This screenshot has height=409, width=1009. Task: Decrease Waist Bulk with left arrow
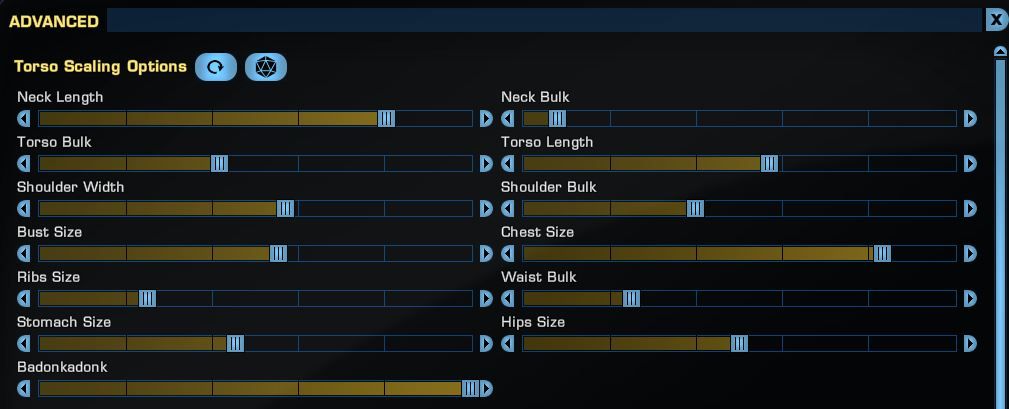[x=508, y=298]
